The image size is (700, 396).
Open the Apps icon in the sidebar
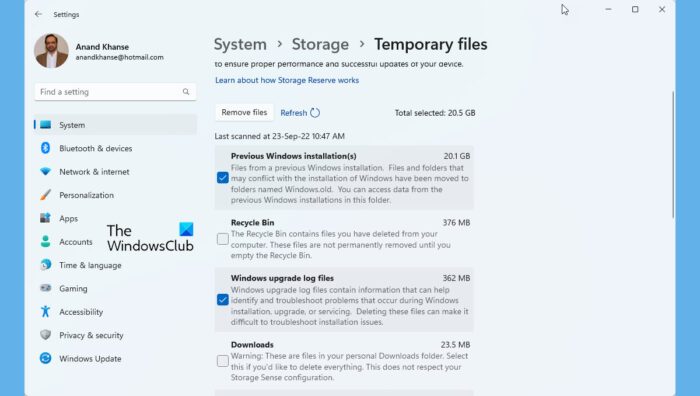[46, 218]
